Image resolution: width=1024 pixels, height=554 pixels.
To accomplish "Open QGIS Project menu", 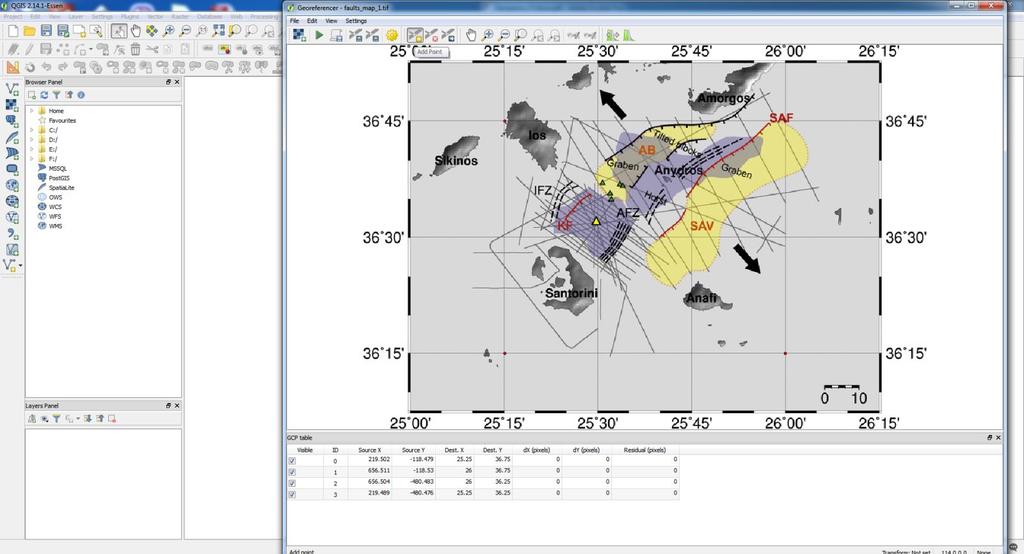I will (x=13, y=16).
